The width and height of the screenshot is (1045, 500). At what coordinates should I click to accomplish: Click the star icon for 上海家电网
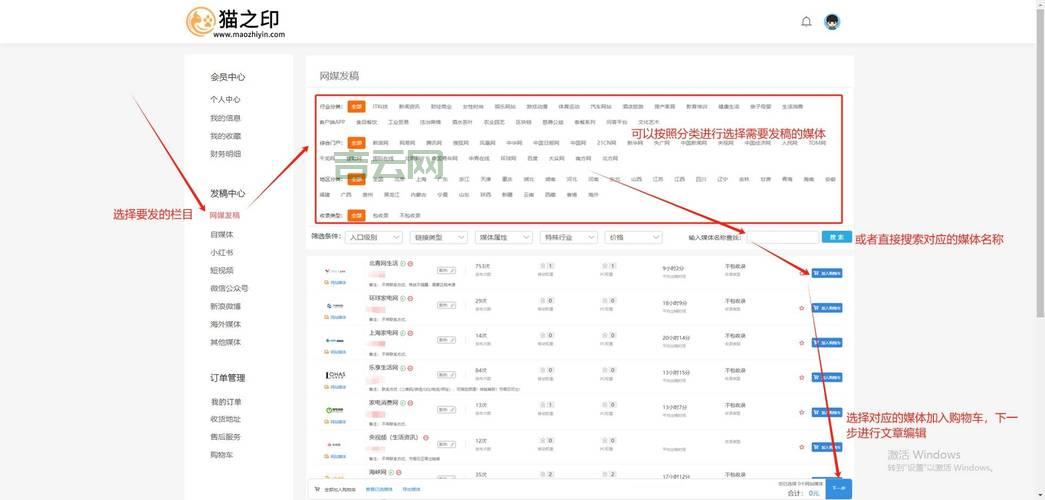[x=801, y=342]
